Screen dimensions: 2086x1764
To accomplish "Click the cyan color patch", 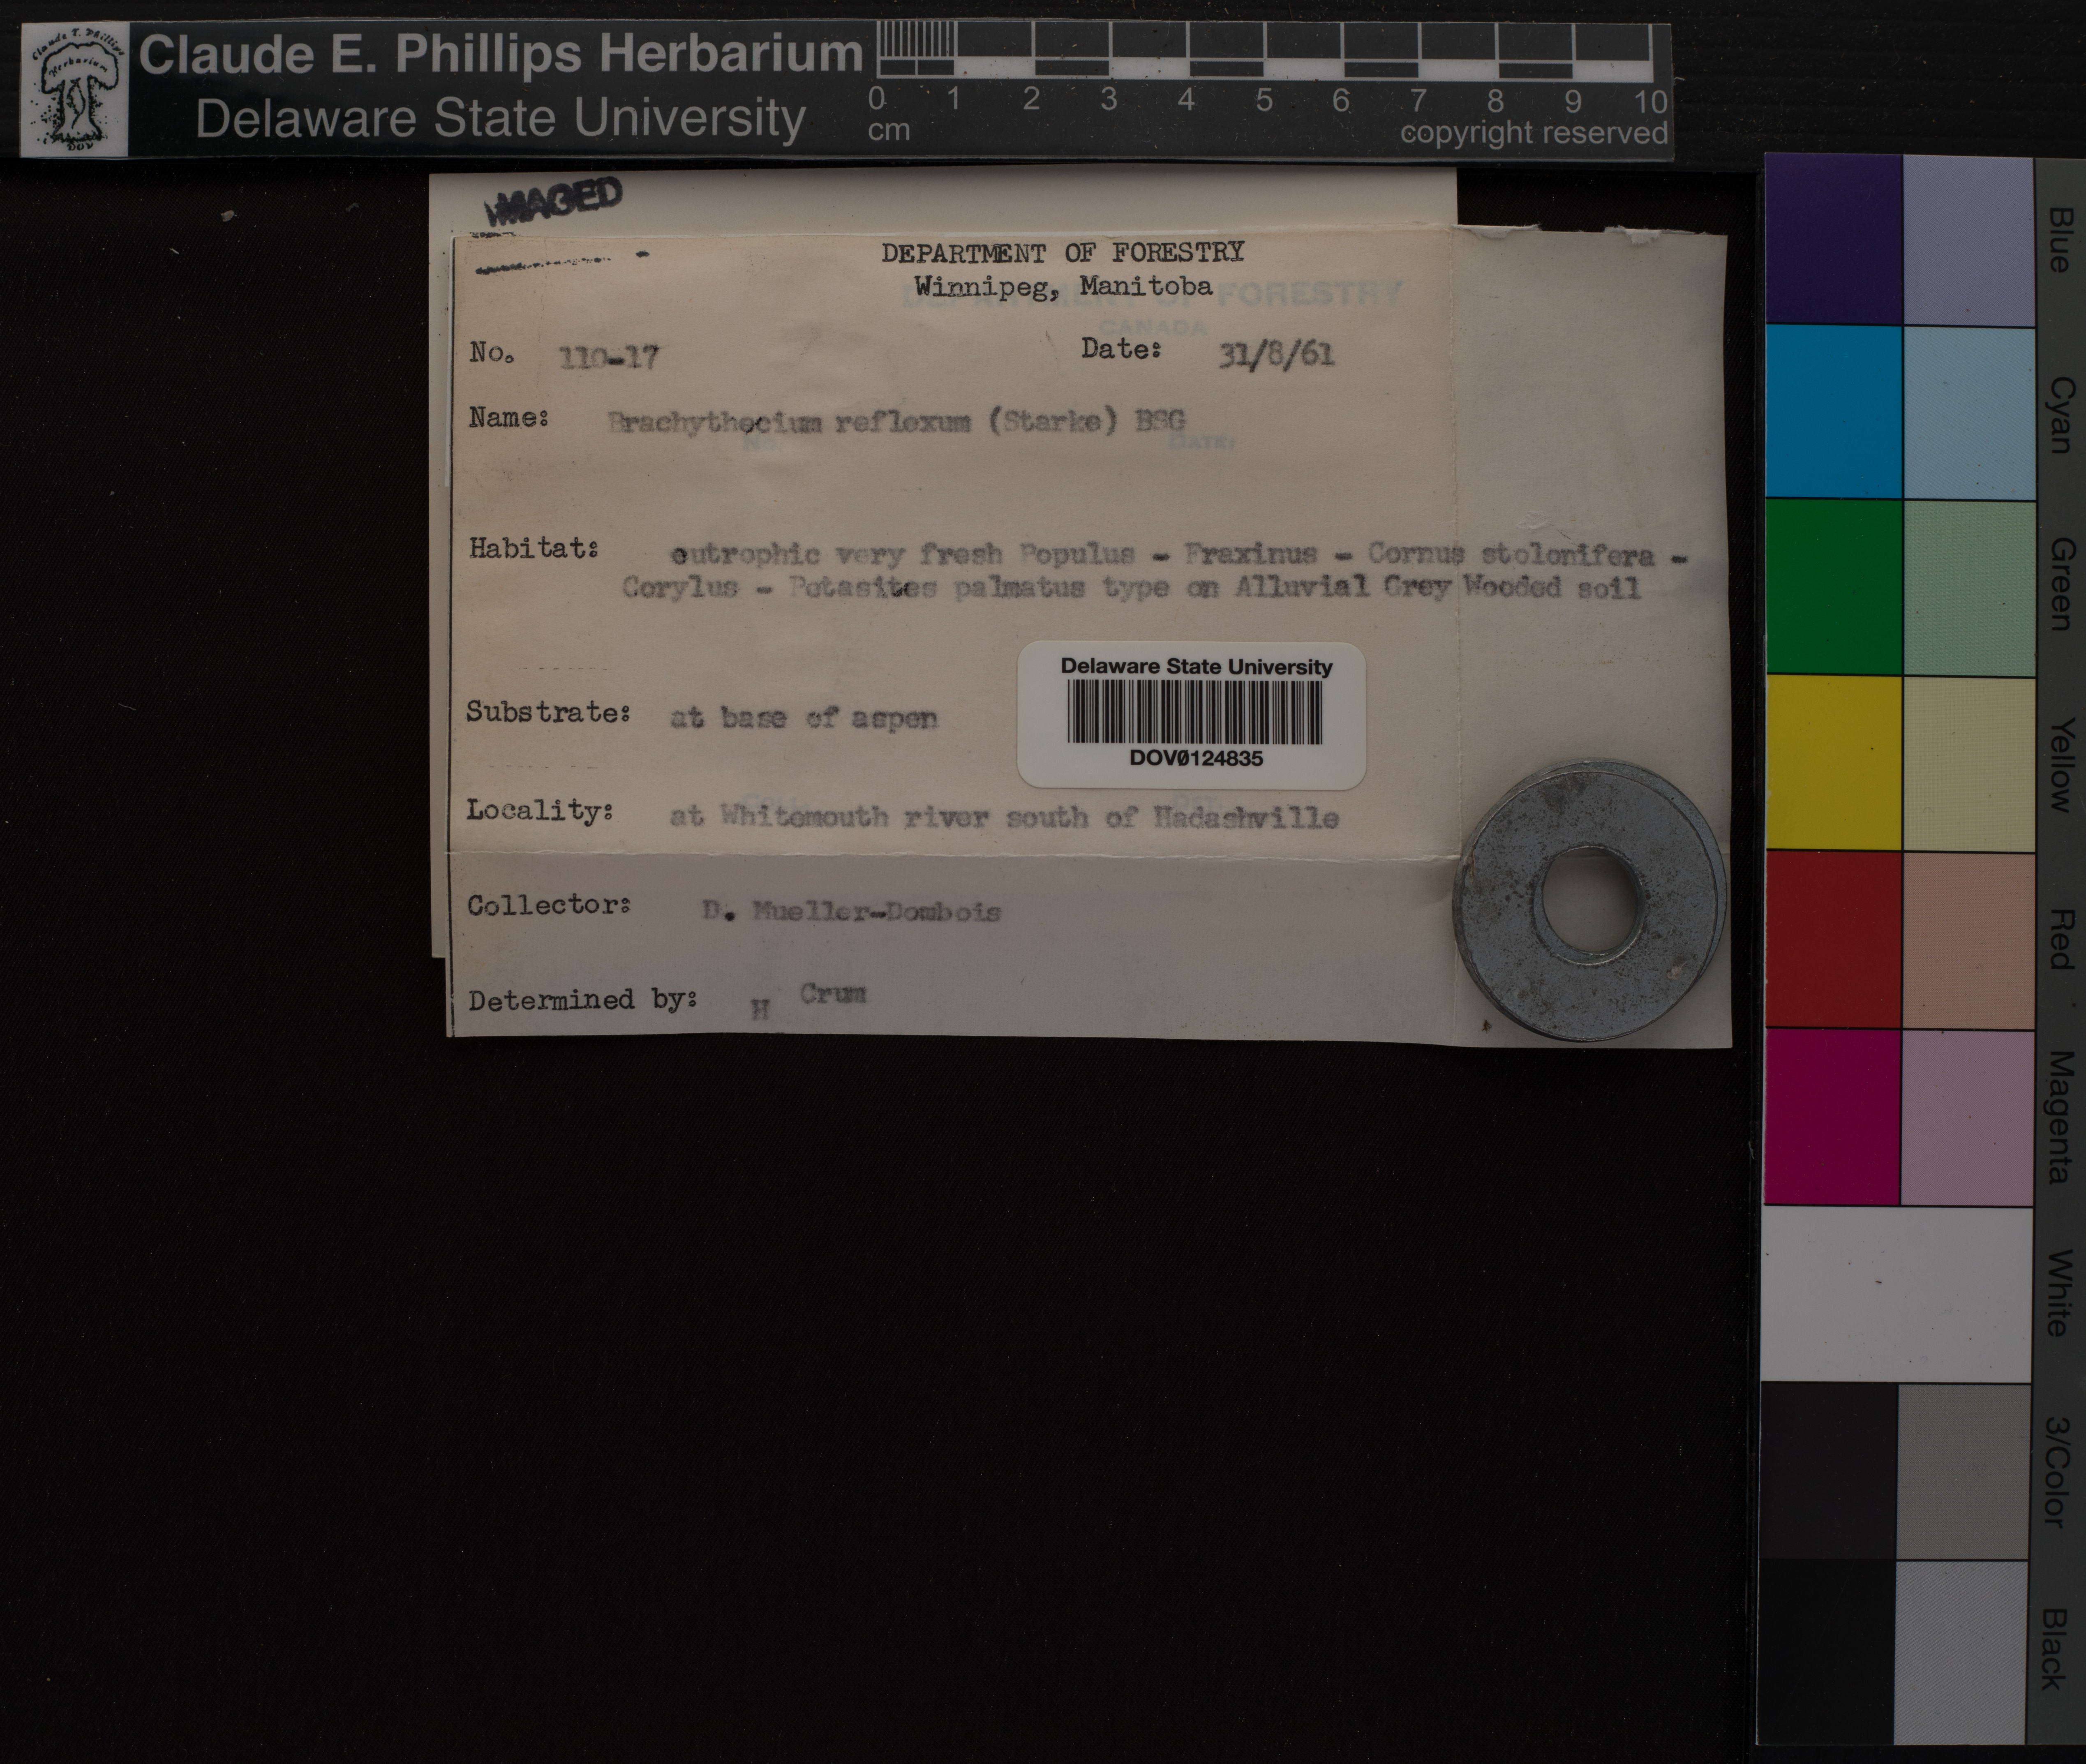I will (x=1832, y=412).
